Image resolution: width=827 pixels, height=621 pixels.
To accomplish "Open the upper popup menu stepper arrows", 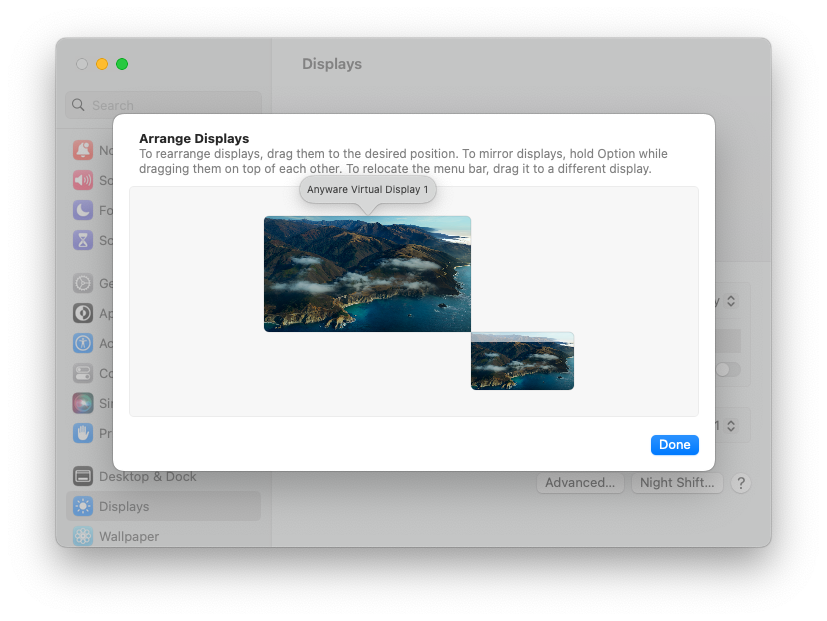I will coord(731,301).
